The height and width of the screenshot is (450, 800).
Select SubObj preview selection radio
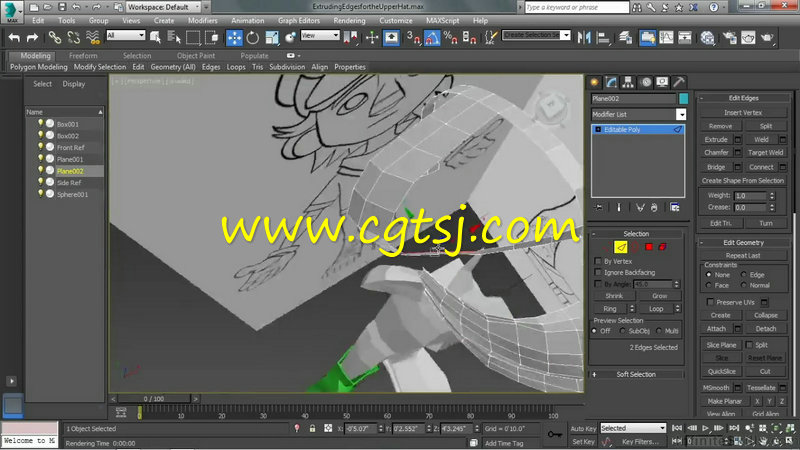tap(622, 331)
